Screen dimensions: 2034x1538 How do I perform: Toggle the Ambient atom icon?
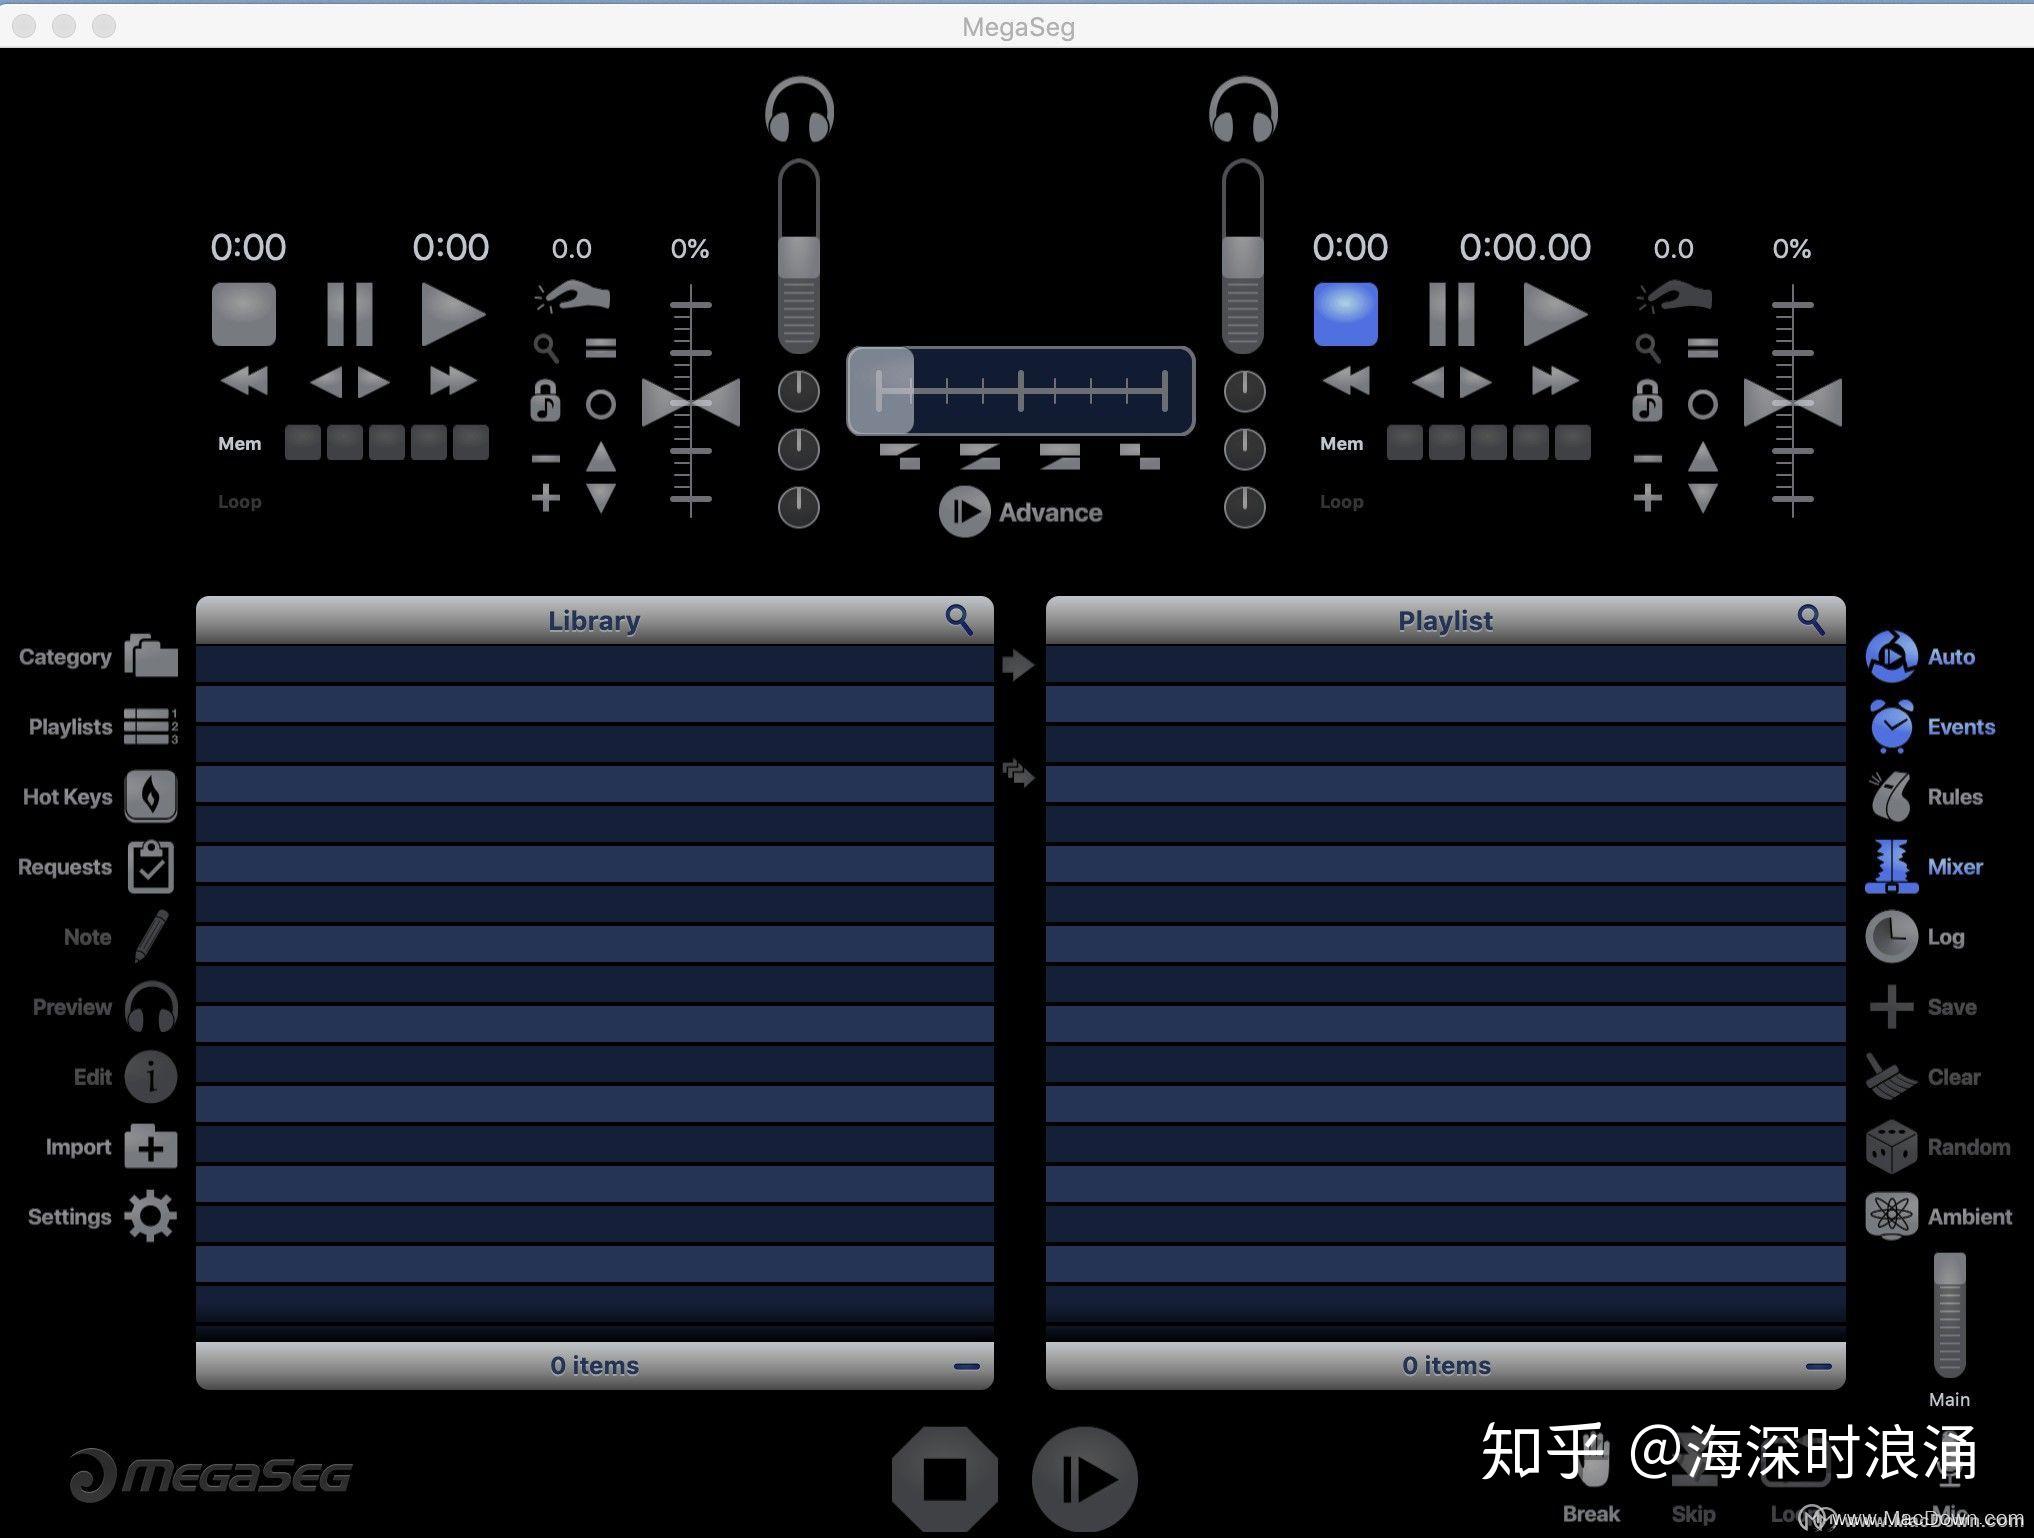[x=1891, y=1216]
